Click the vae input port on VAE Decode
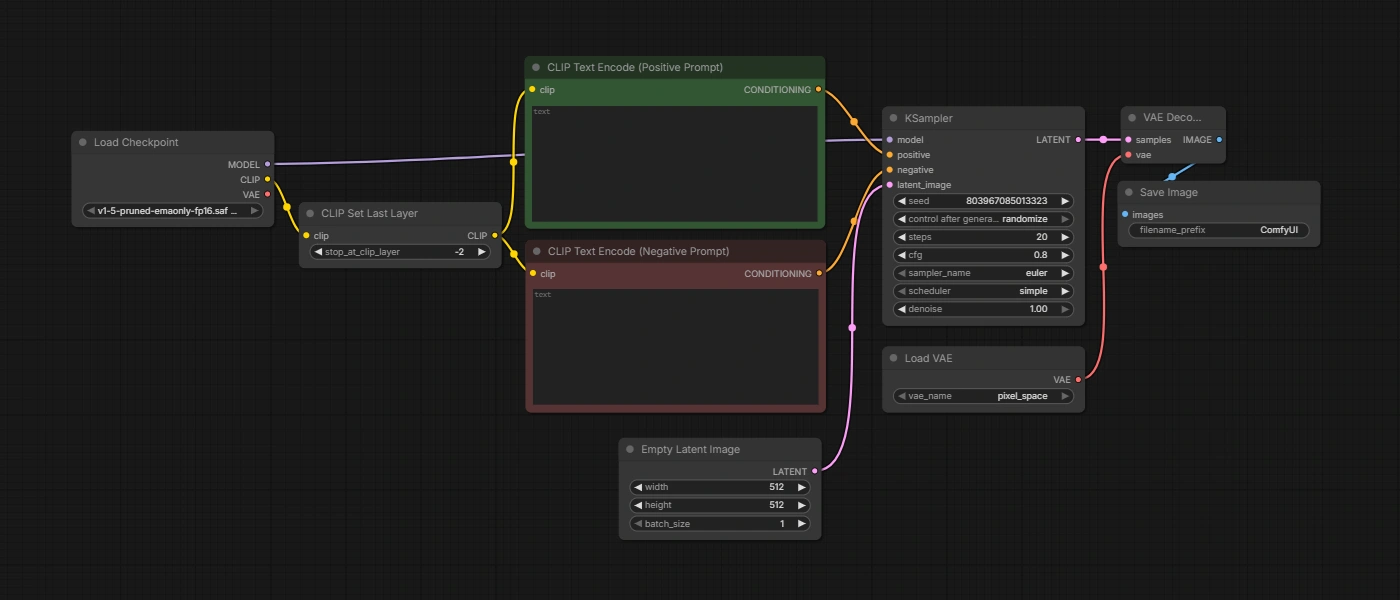 pyautogui.click(x=1128, y=155)
